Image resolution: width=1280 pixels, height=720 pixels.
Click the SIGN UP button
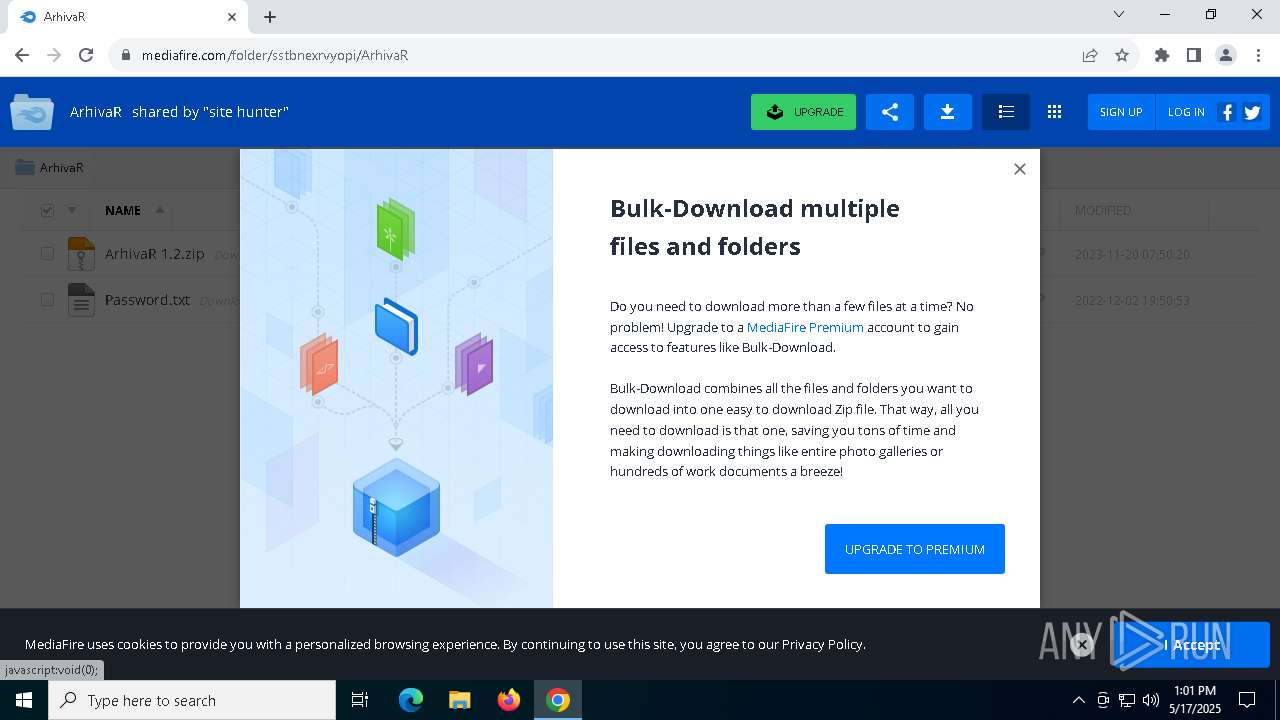point(1121,112)
